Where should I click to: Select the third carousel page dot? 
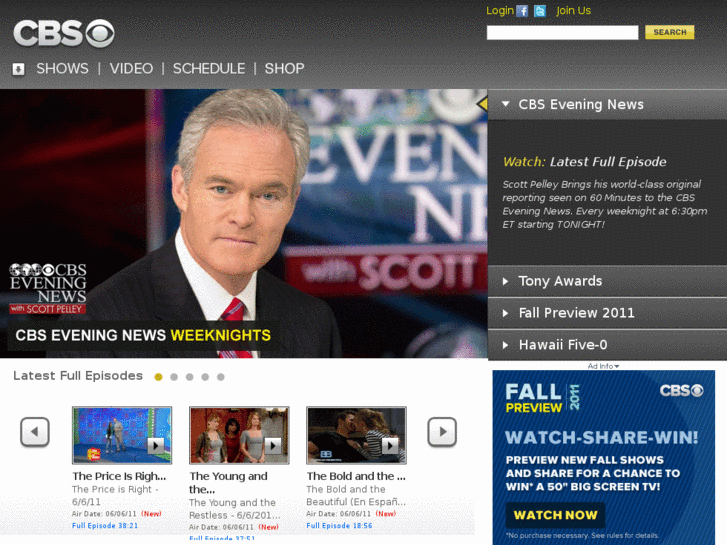[x=190, y=377]
